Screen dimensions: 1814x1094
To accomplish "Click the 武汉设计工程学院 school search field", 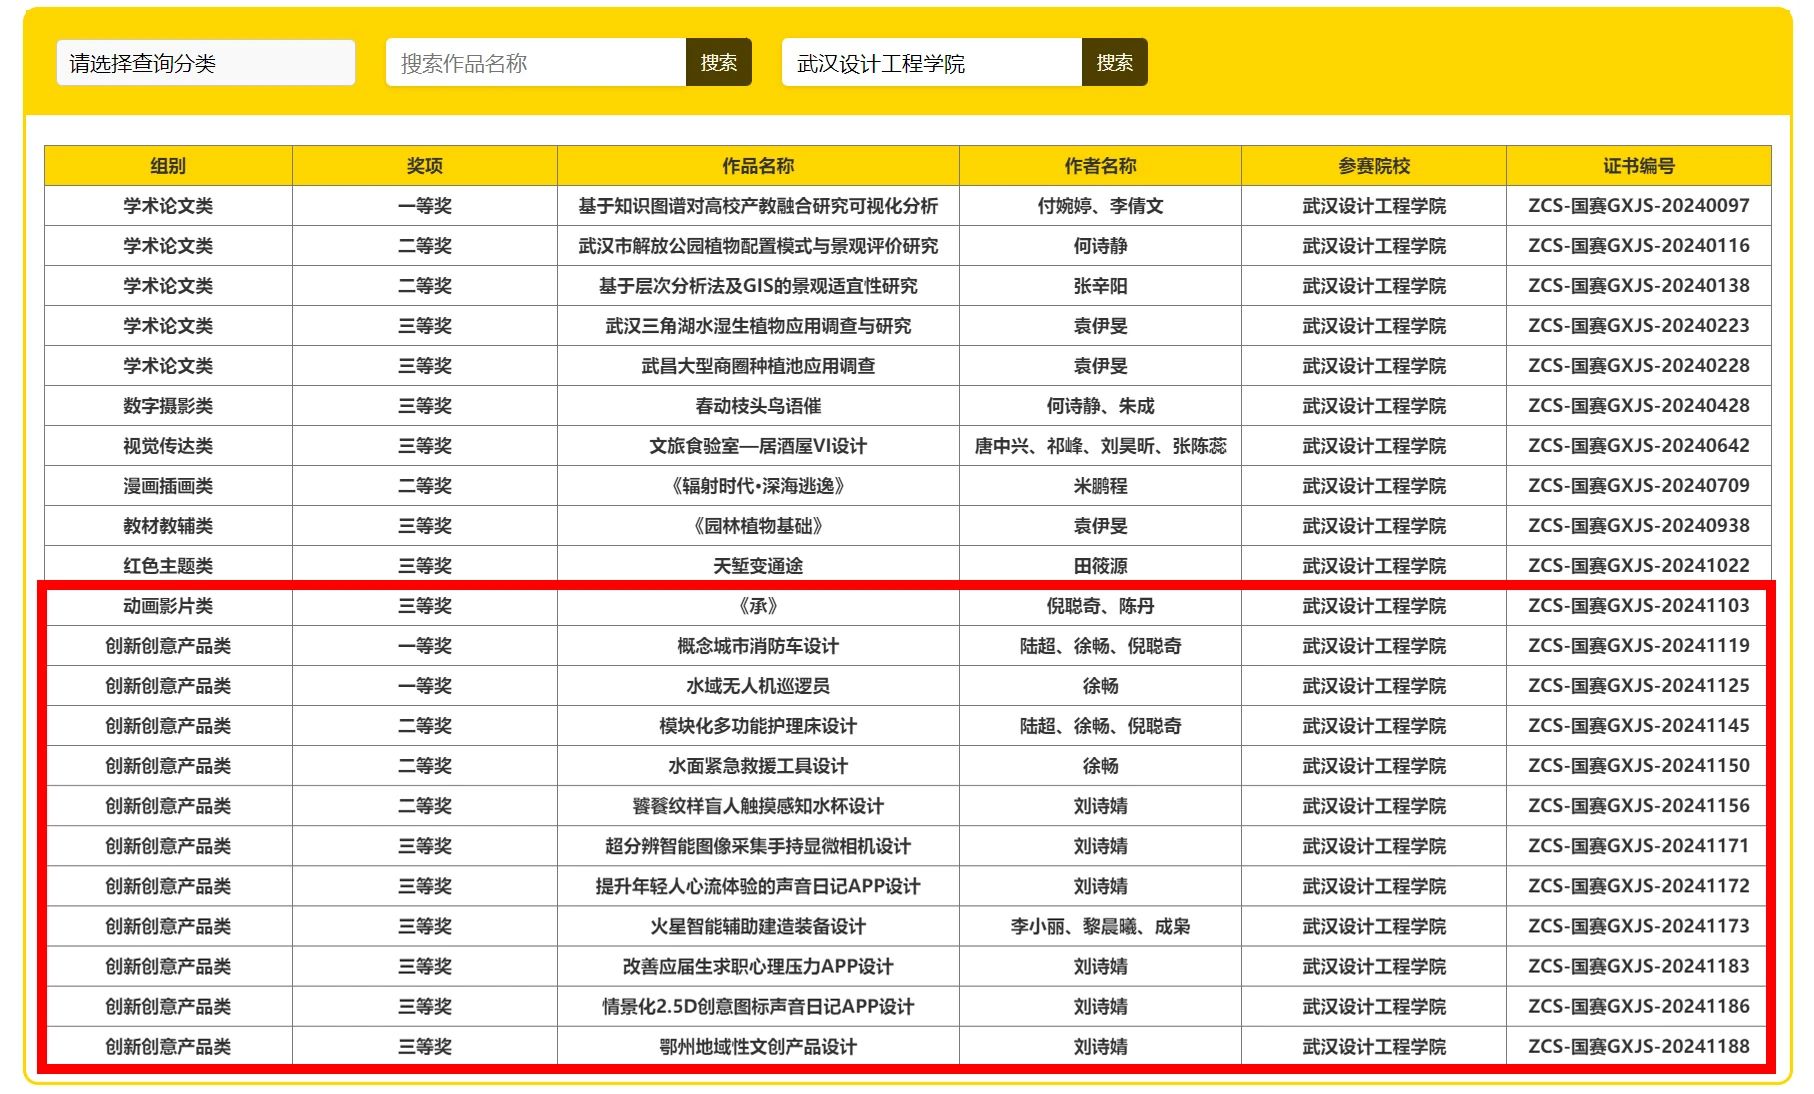I will (x=931, y=63).
